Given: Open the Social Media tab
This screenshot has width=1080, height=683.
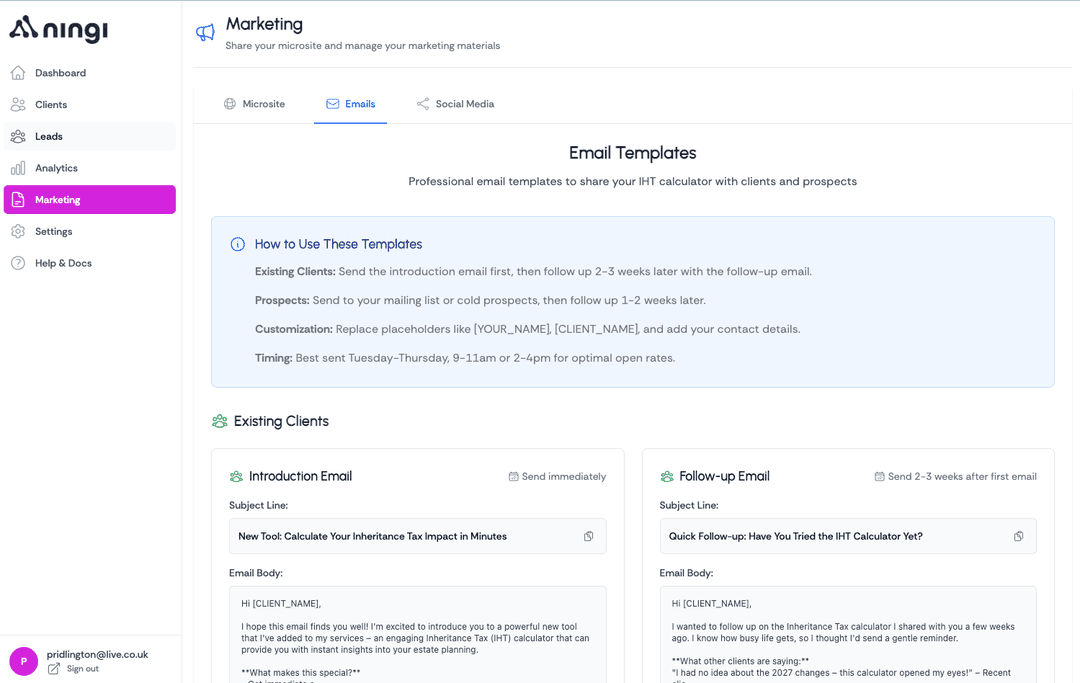Looking at the screenshot, I should tap(456, 104).
